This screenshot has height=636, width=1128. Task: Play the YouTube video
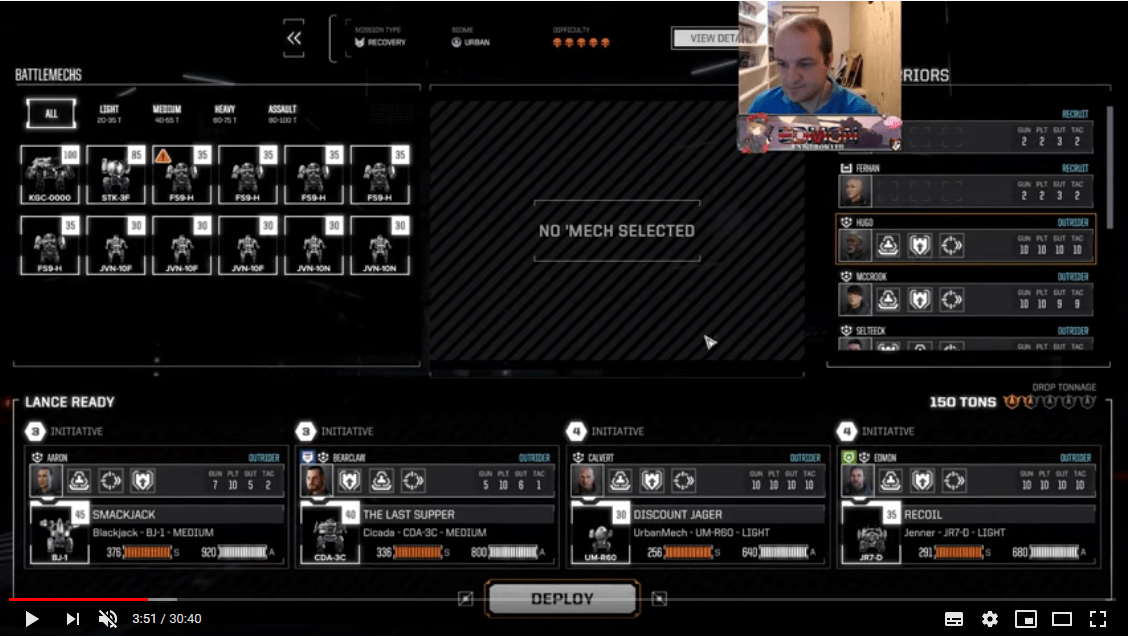point(31,619)
